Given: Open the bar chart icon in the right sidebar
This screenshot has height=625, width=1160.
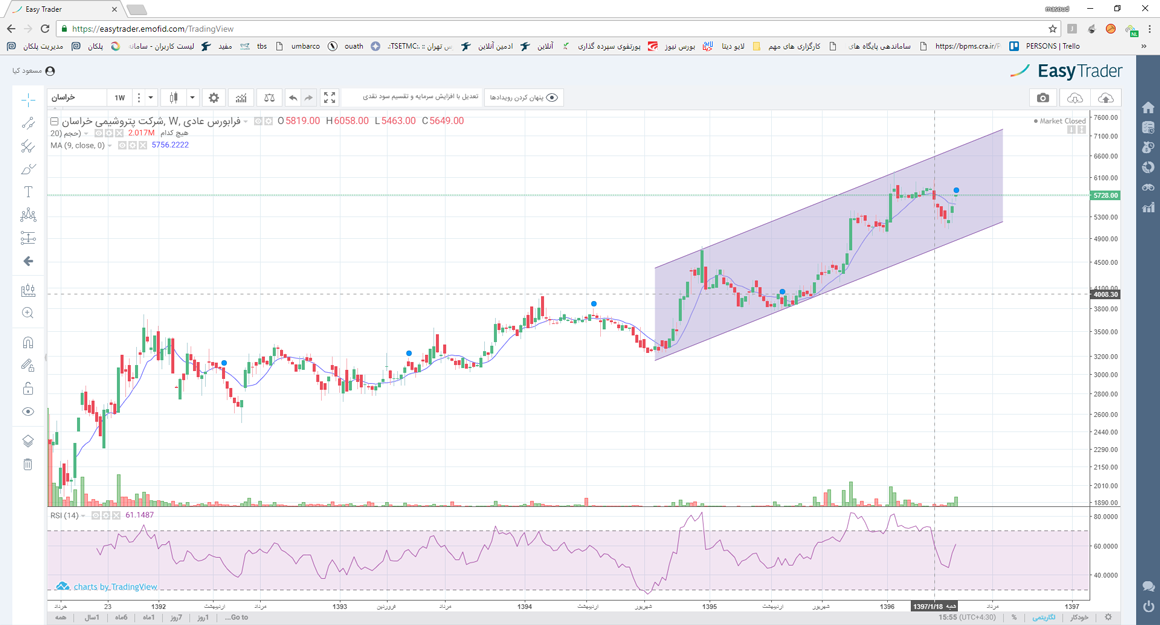Looking at the screenshot, I should click(1148, 208).
